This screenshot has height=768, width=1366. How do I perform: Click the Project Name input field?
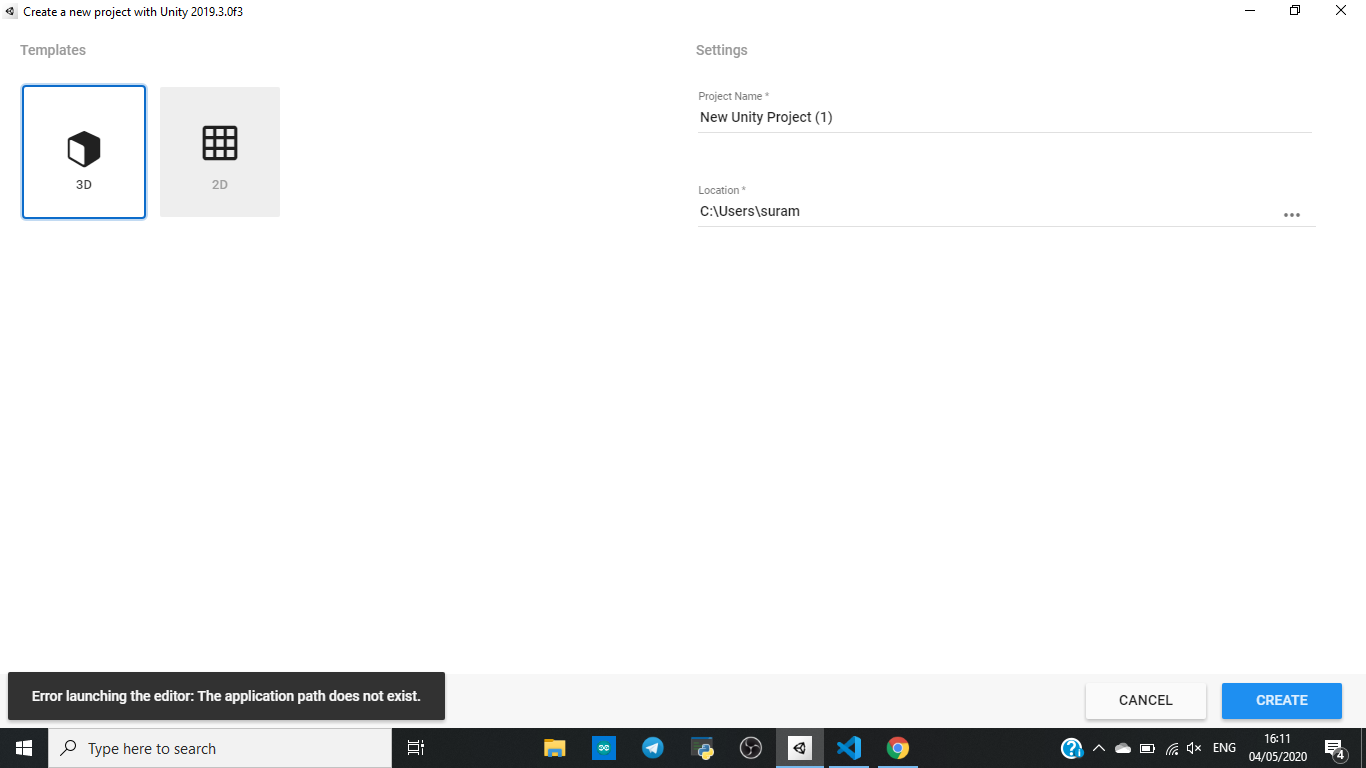[x=1004, y=117]
